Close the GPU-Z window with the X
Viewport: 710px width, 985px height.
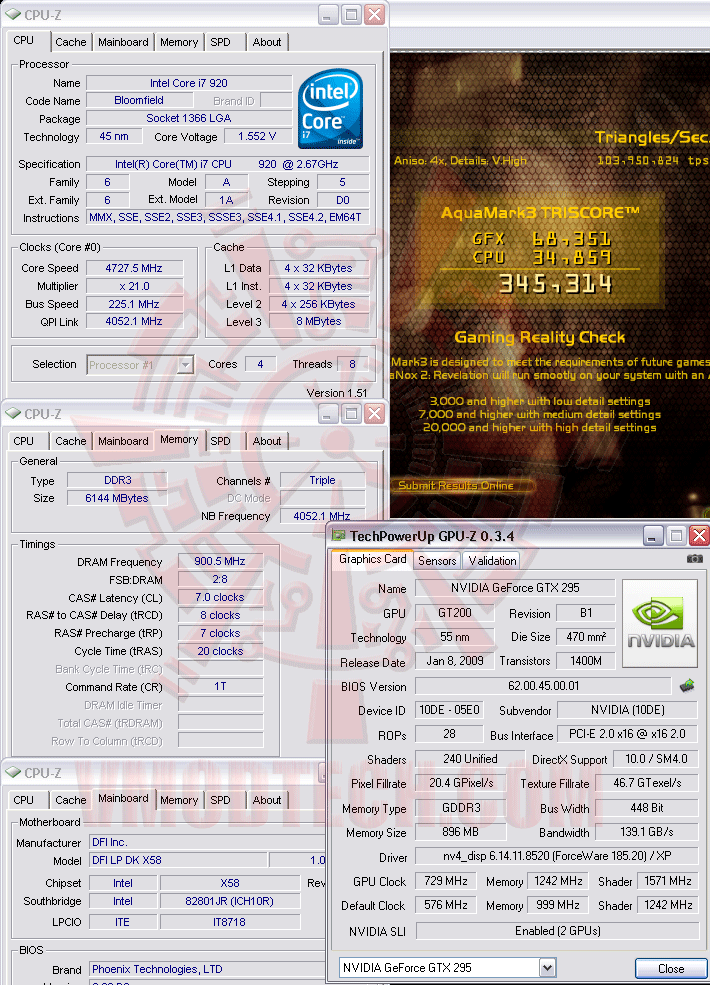699,536
